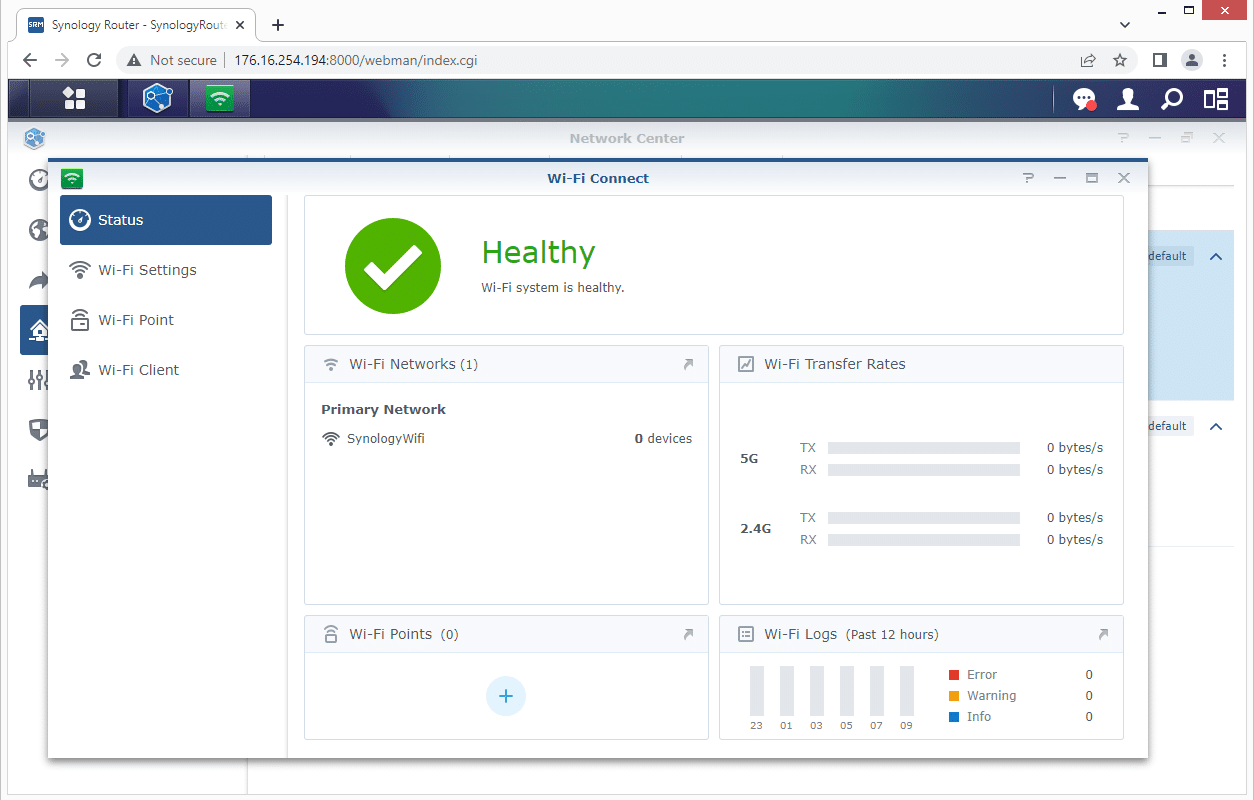Maximize the Wi-Fi Connect window

(x=1092, y=178)
